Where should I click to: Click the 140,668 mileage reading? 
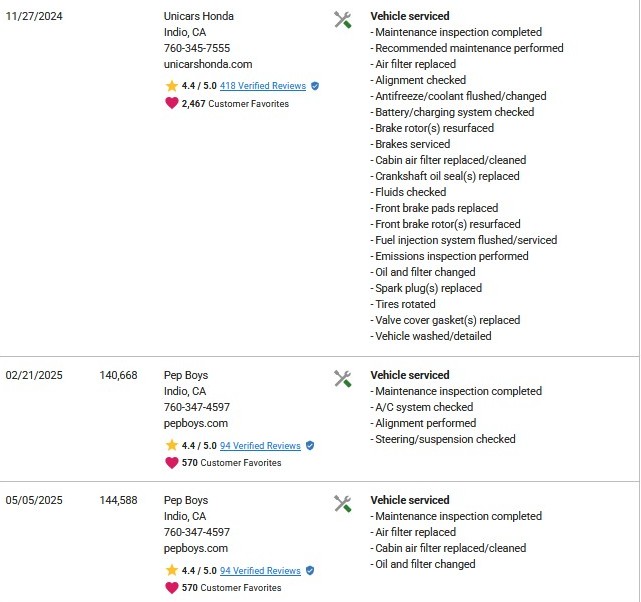(x=119, y=375)
